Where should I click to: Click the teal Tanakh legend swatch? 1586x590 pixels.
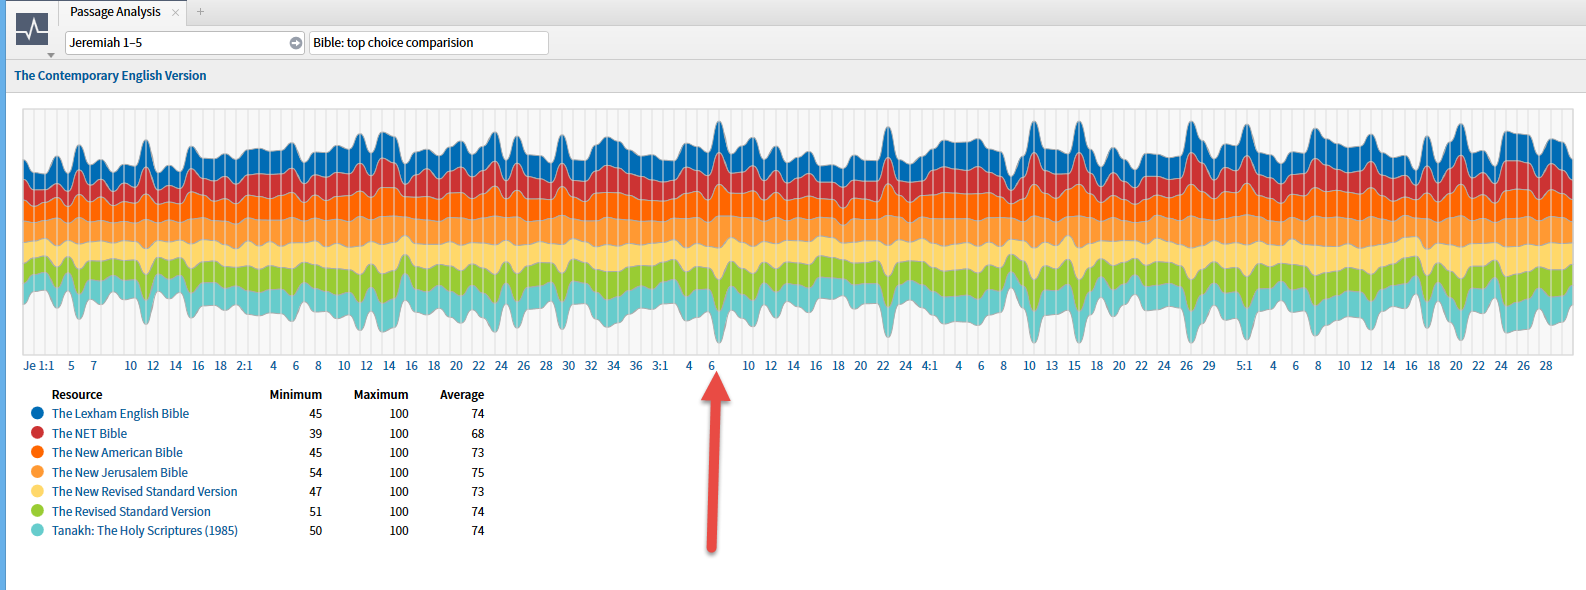tap(37, 530)
